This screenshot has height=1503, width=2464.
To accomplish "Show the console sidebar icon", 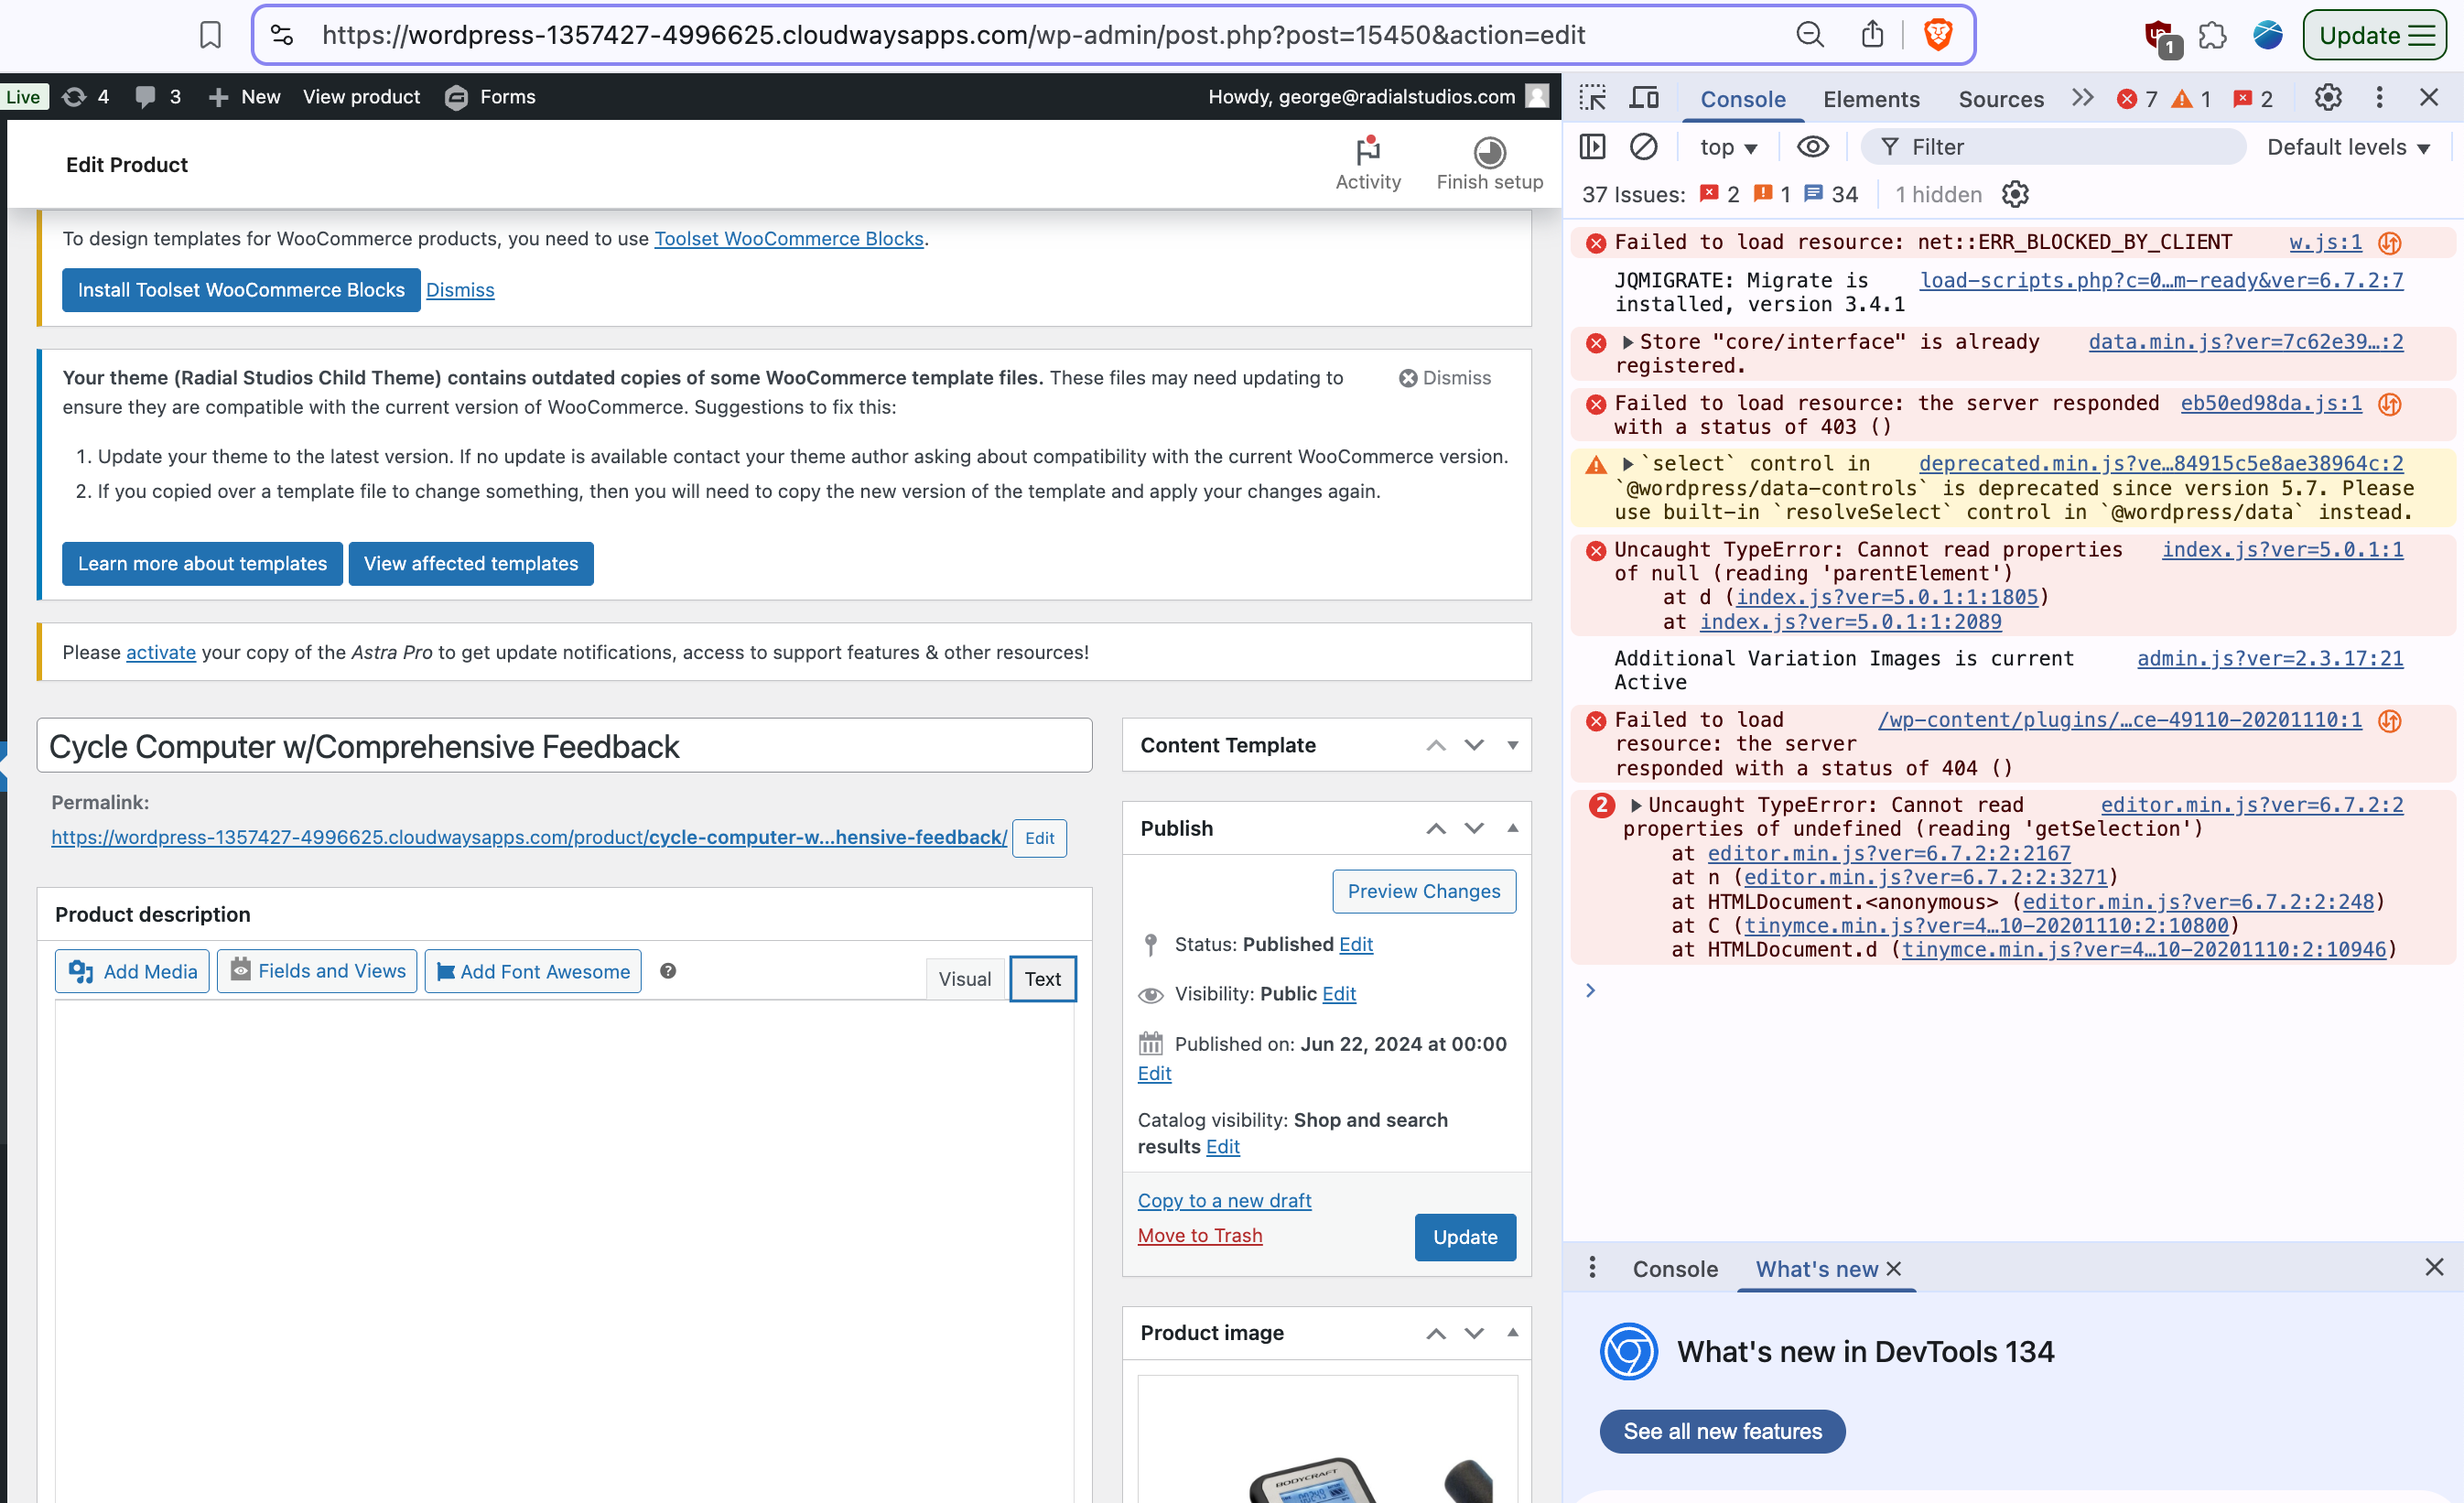I will tap(1592, 147).
